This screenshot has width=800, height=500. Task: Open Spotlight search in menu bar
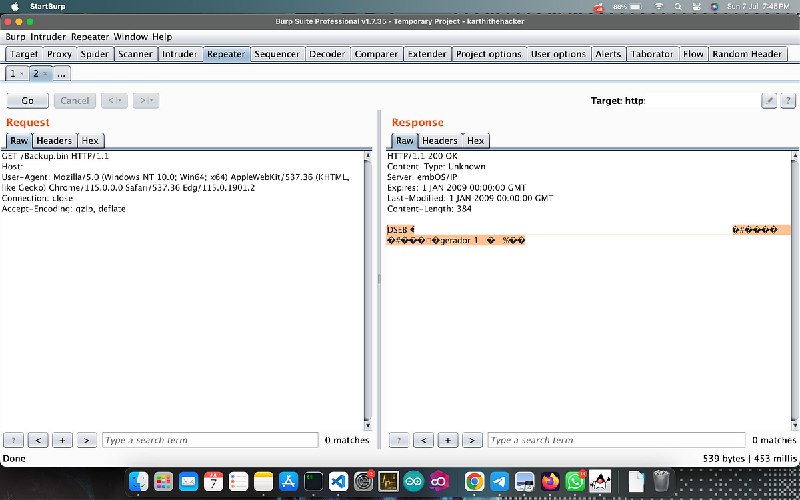tap(678, 7)
